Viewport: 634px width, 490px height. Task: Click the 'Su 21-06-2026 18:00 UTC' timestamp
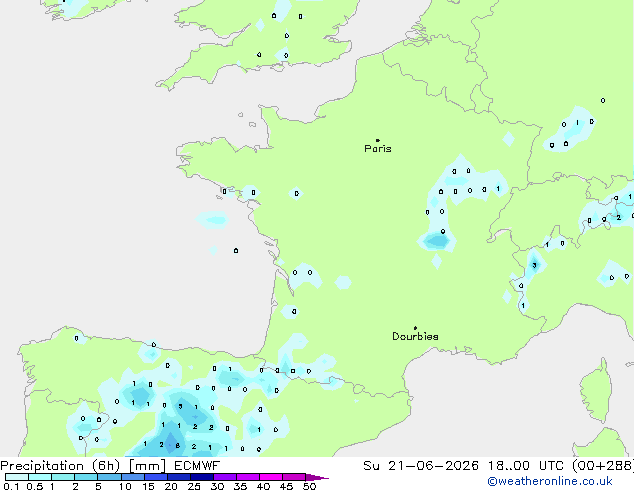click(x=463, y=466)
